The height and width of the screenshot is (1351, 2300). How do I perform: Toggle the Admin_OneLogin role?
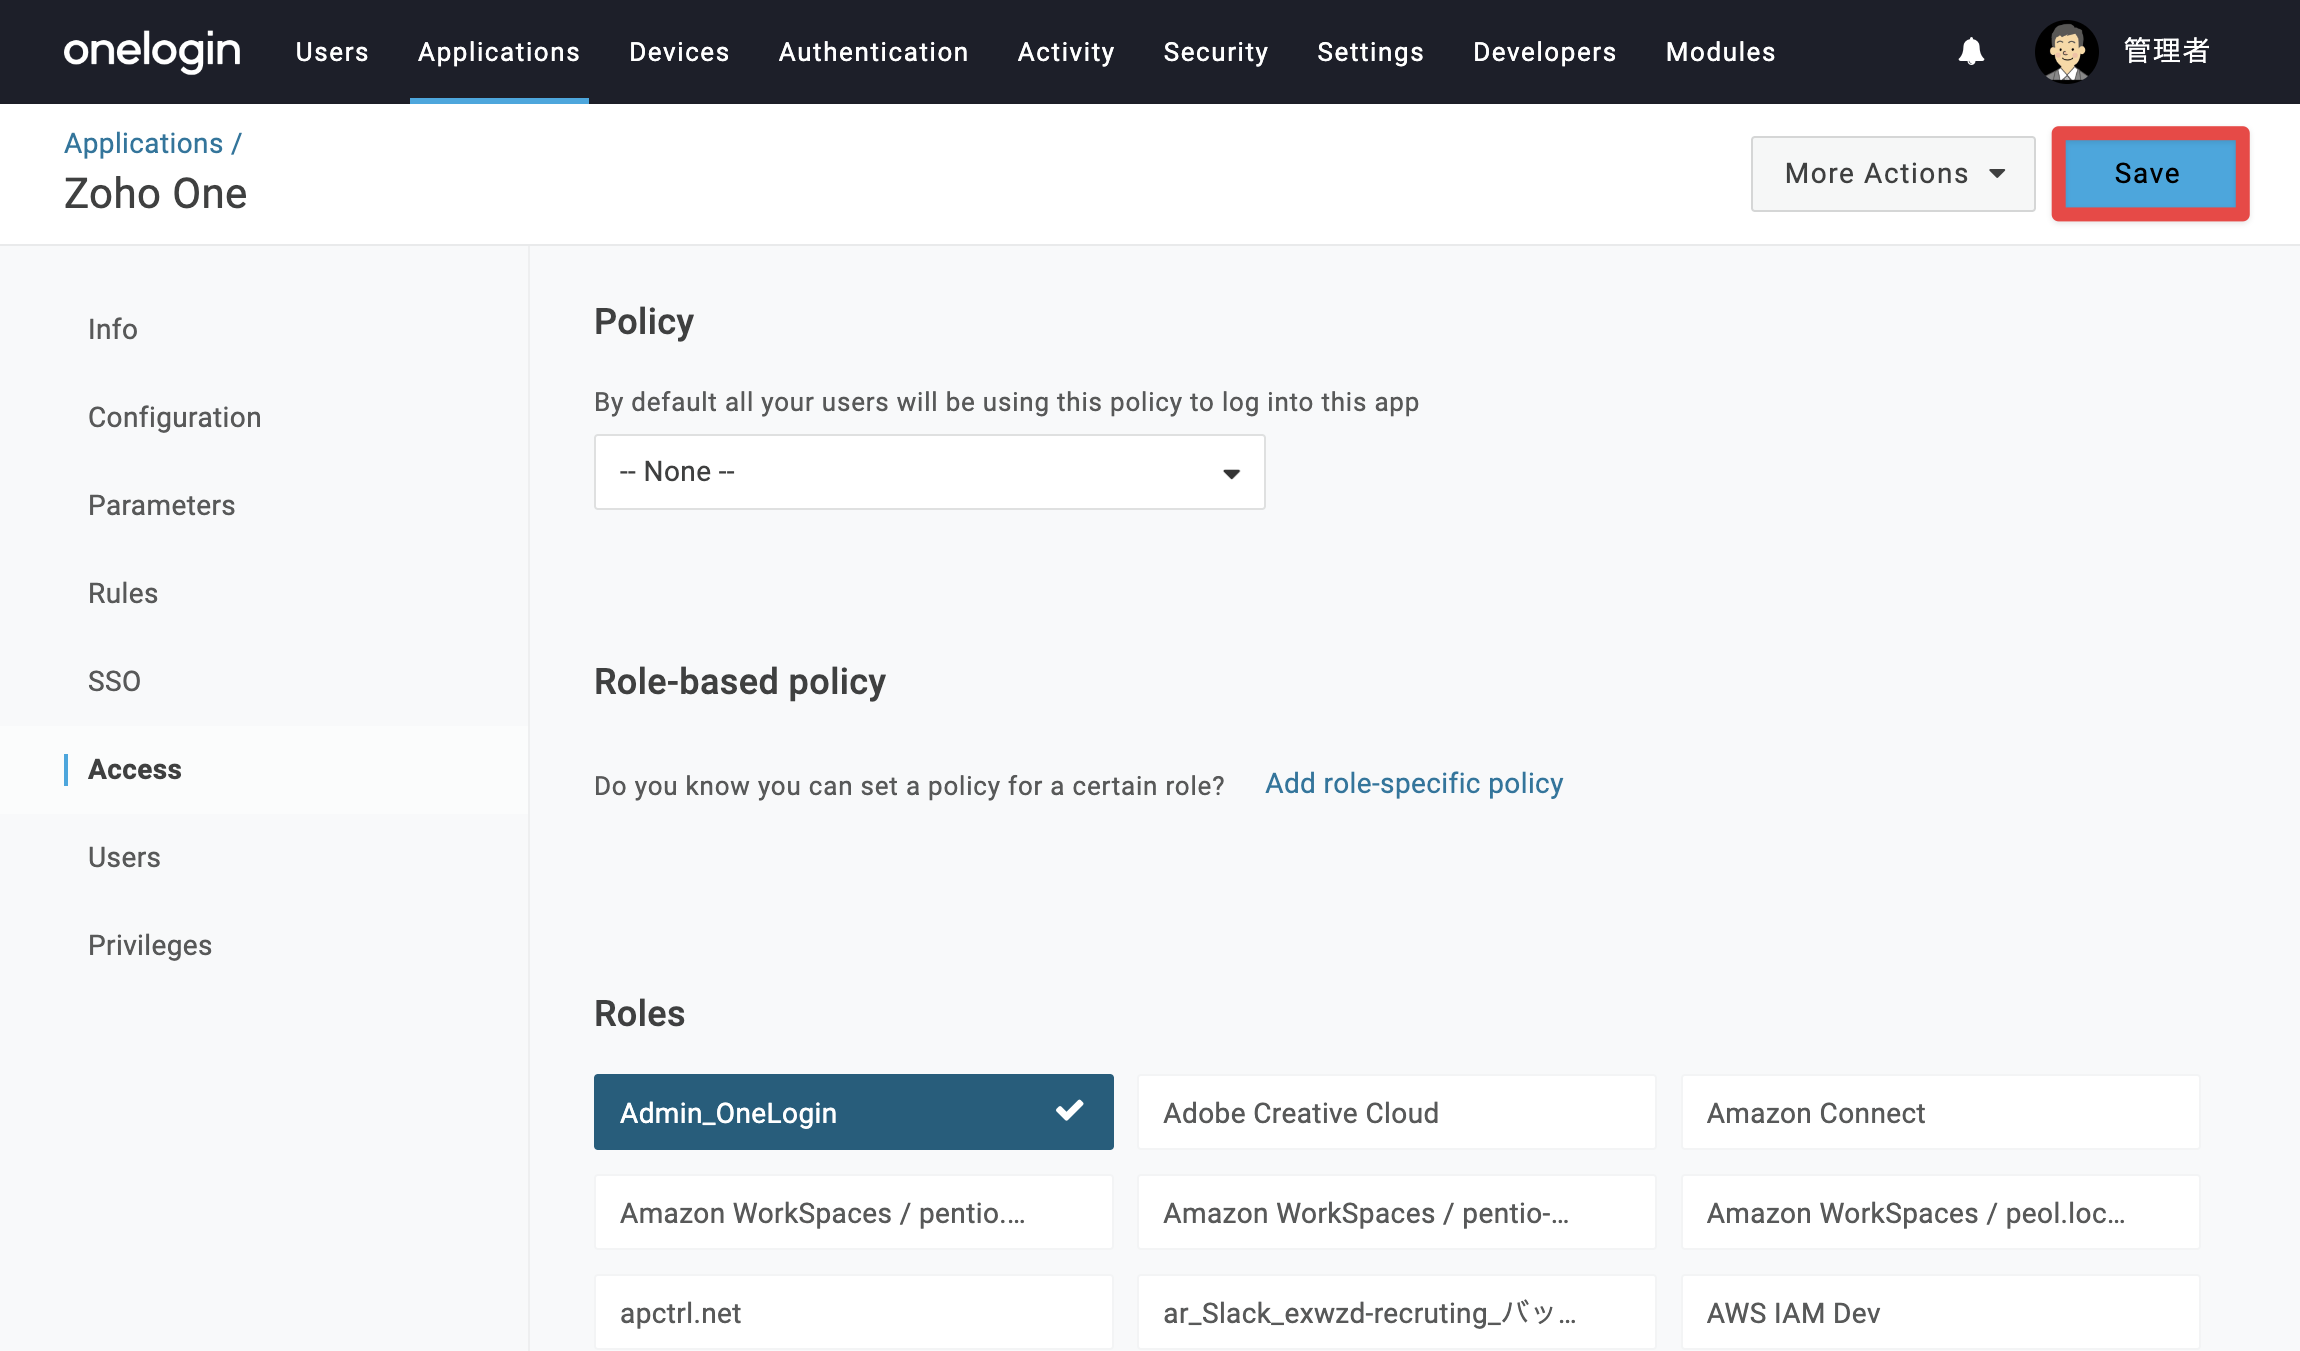(x=853, y=1112)
